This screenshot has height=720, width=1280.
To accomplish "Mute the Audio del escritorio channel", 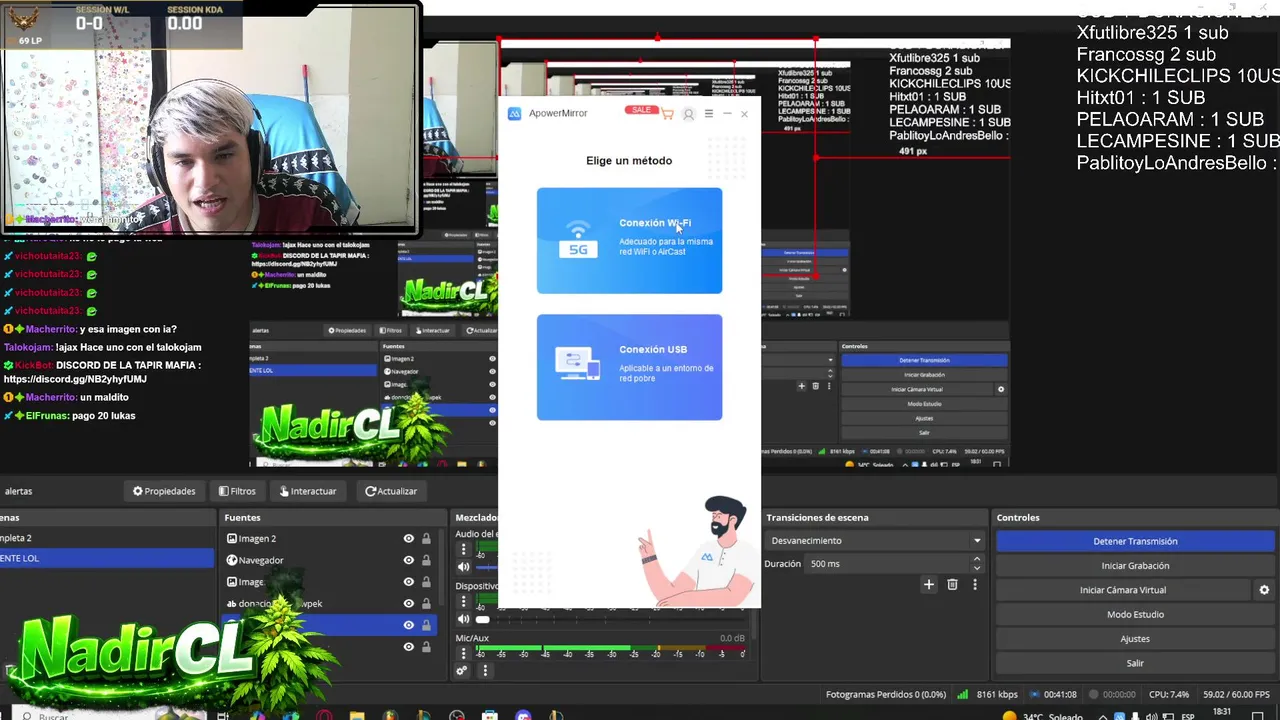I will (x=463, y=567).
